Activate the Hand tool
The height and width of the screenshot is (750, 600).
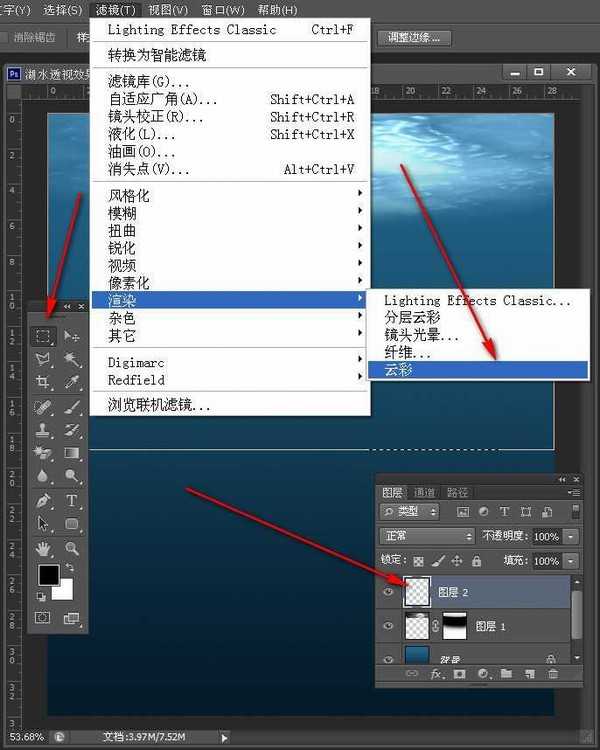[43, 548]
